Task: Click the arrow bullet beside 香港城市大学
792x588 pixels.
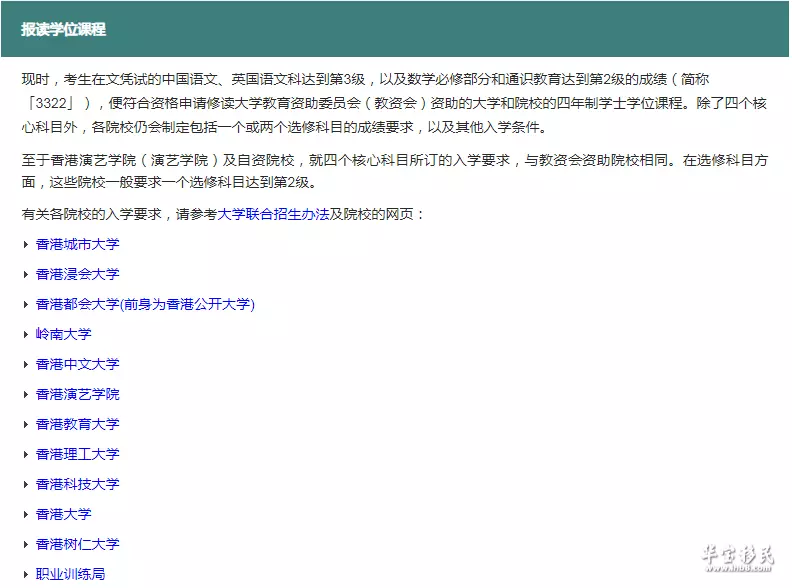Action: pos(26,245)
